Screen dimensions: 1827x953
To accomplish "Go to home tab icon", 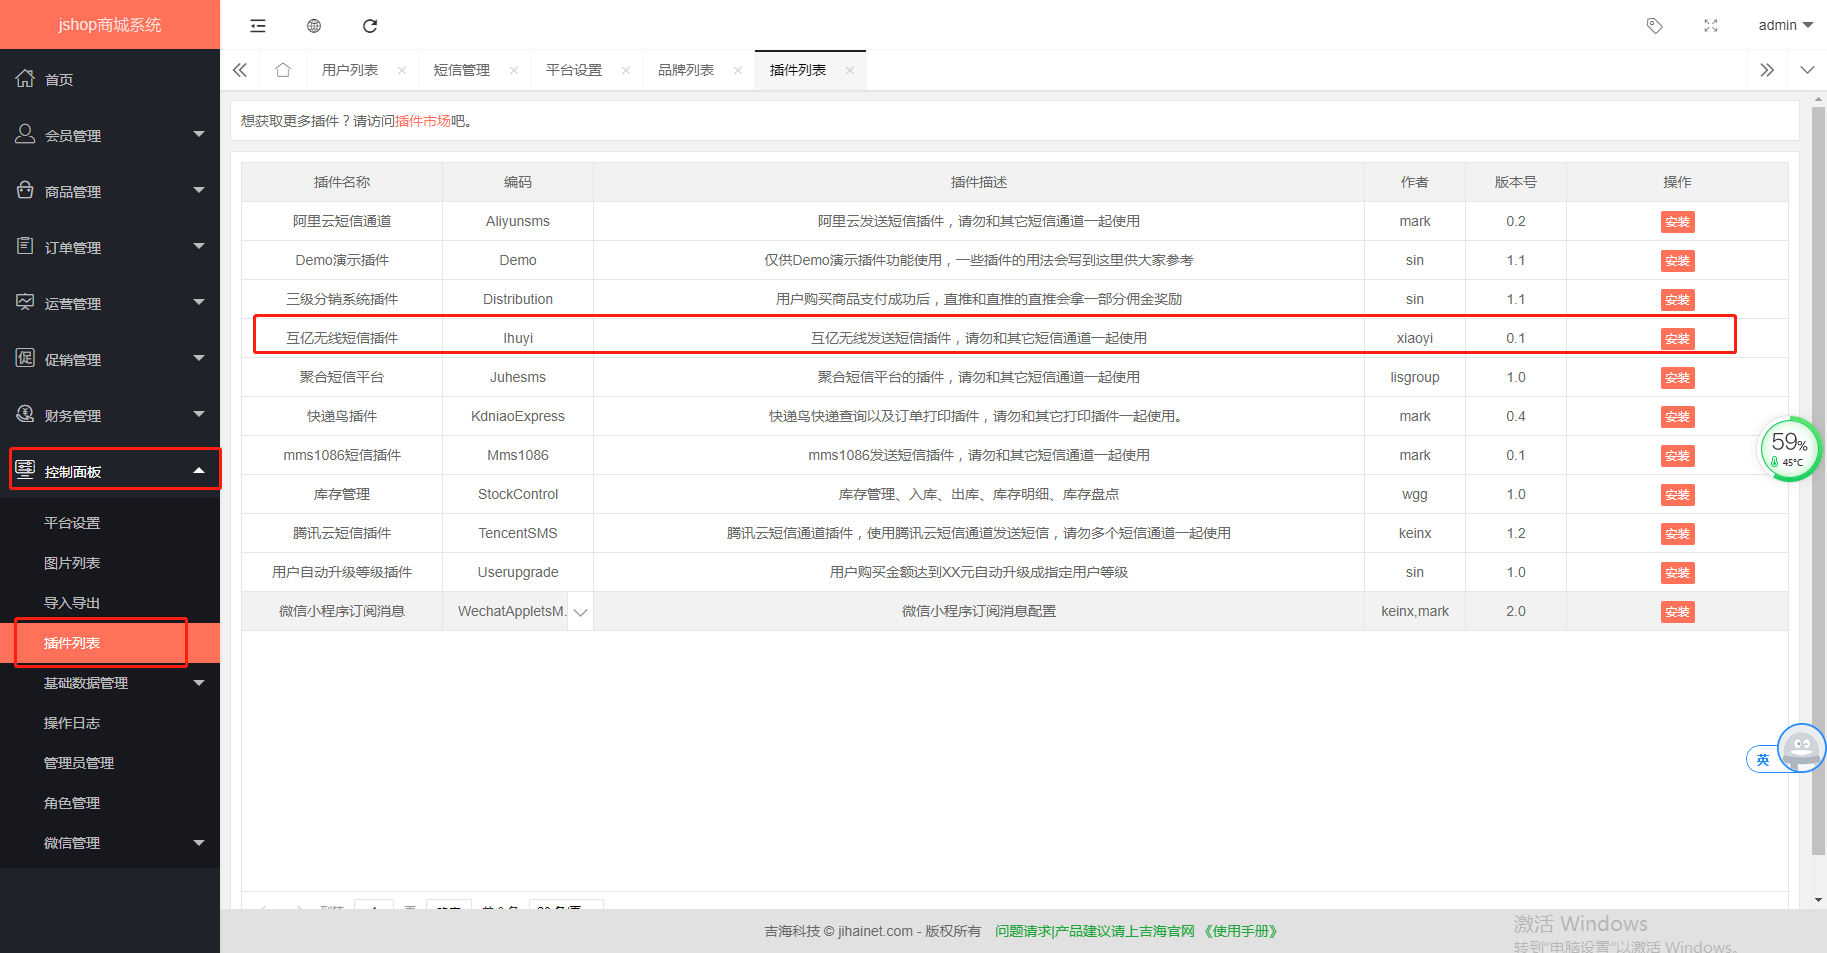I will point(283,70).
